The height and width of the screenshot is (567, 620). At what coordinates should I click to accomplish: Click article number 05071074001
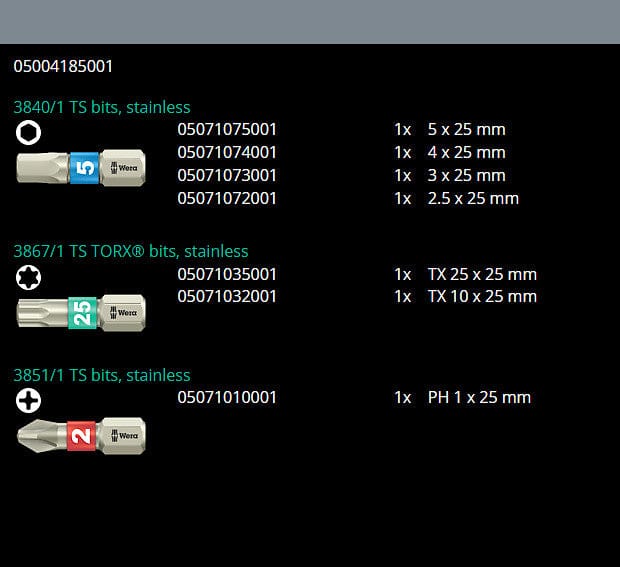click(227, 152)
